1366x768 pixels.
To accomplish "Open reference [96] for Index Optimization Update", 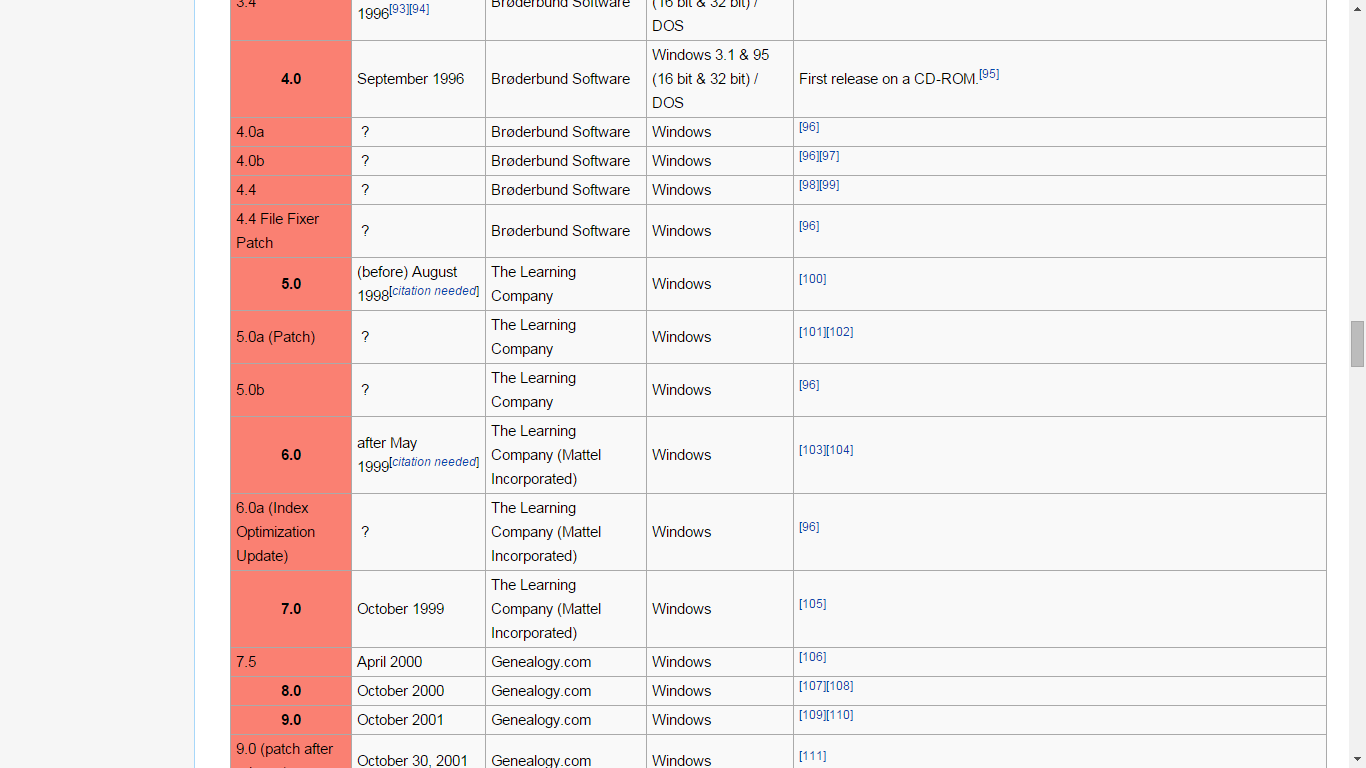I will click(x=809, y=526).
